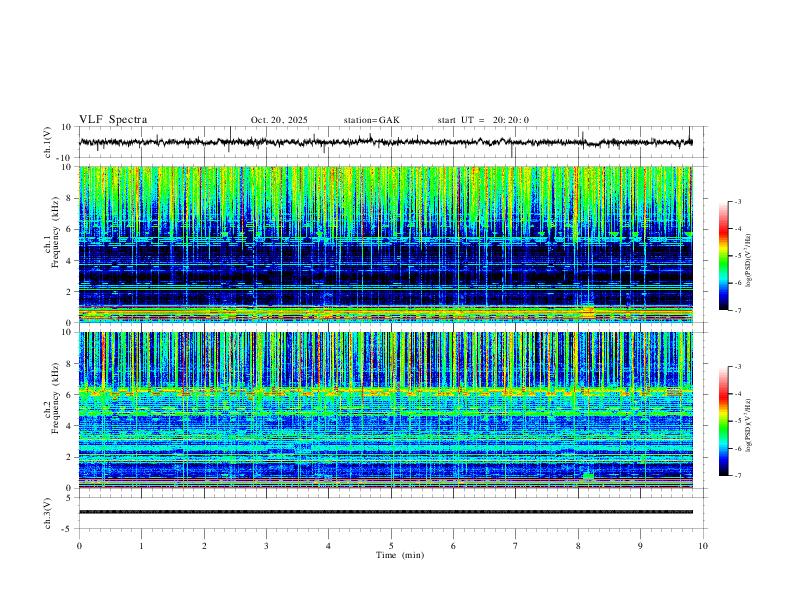Click the "2" kHz tick of the ch.2 spectrogram
Image resolution: width=792 pixels, height=612 pixels.
click(71, 457)
